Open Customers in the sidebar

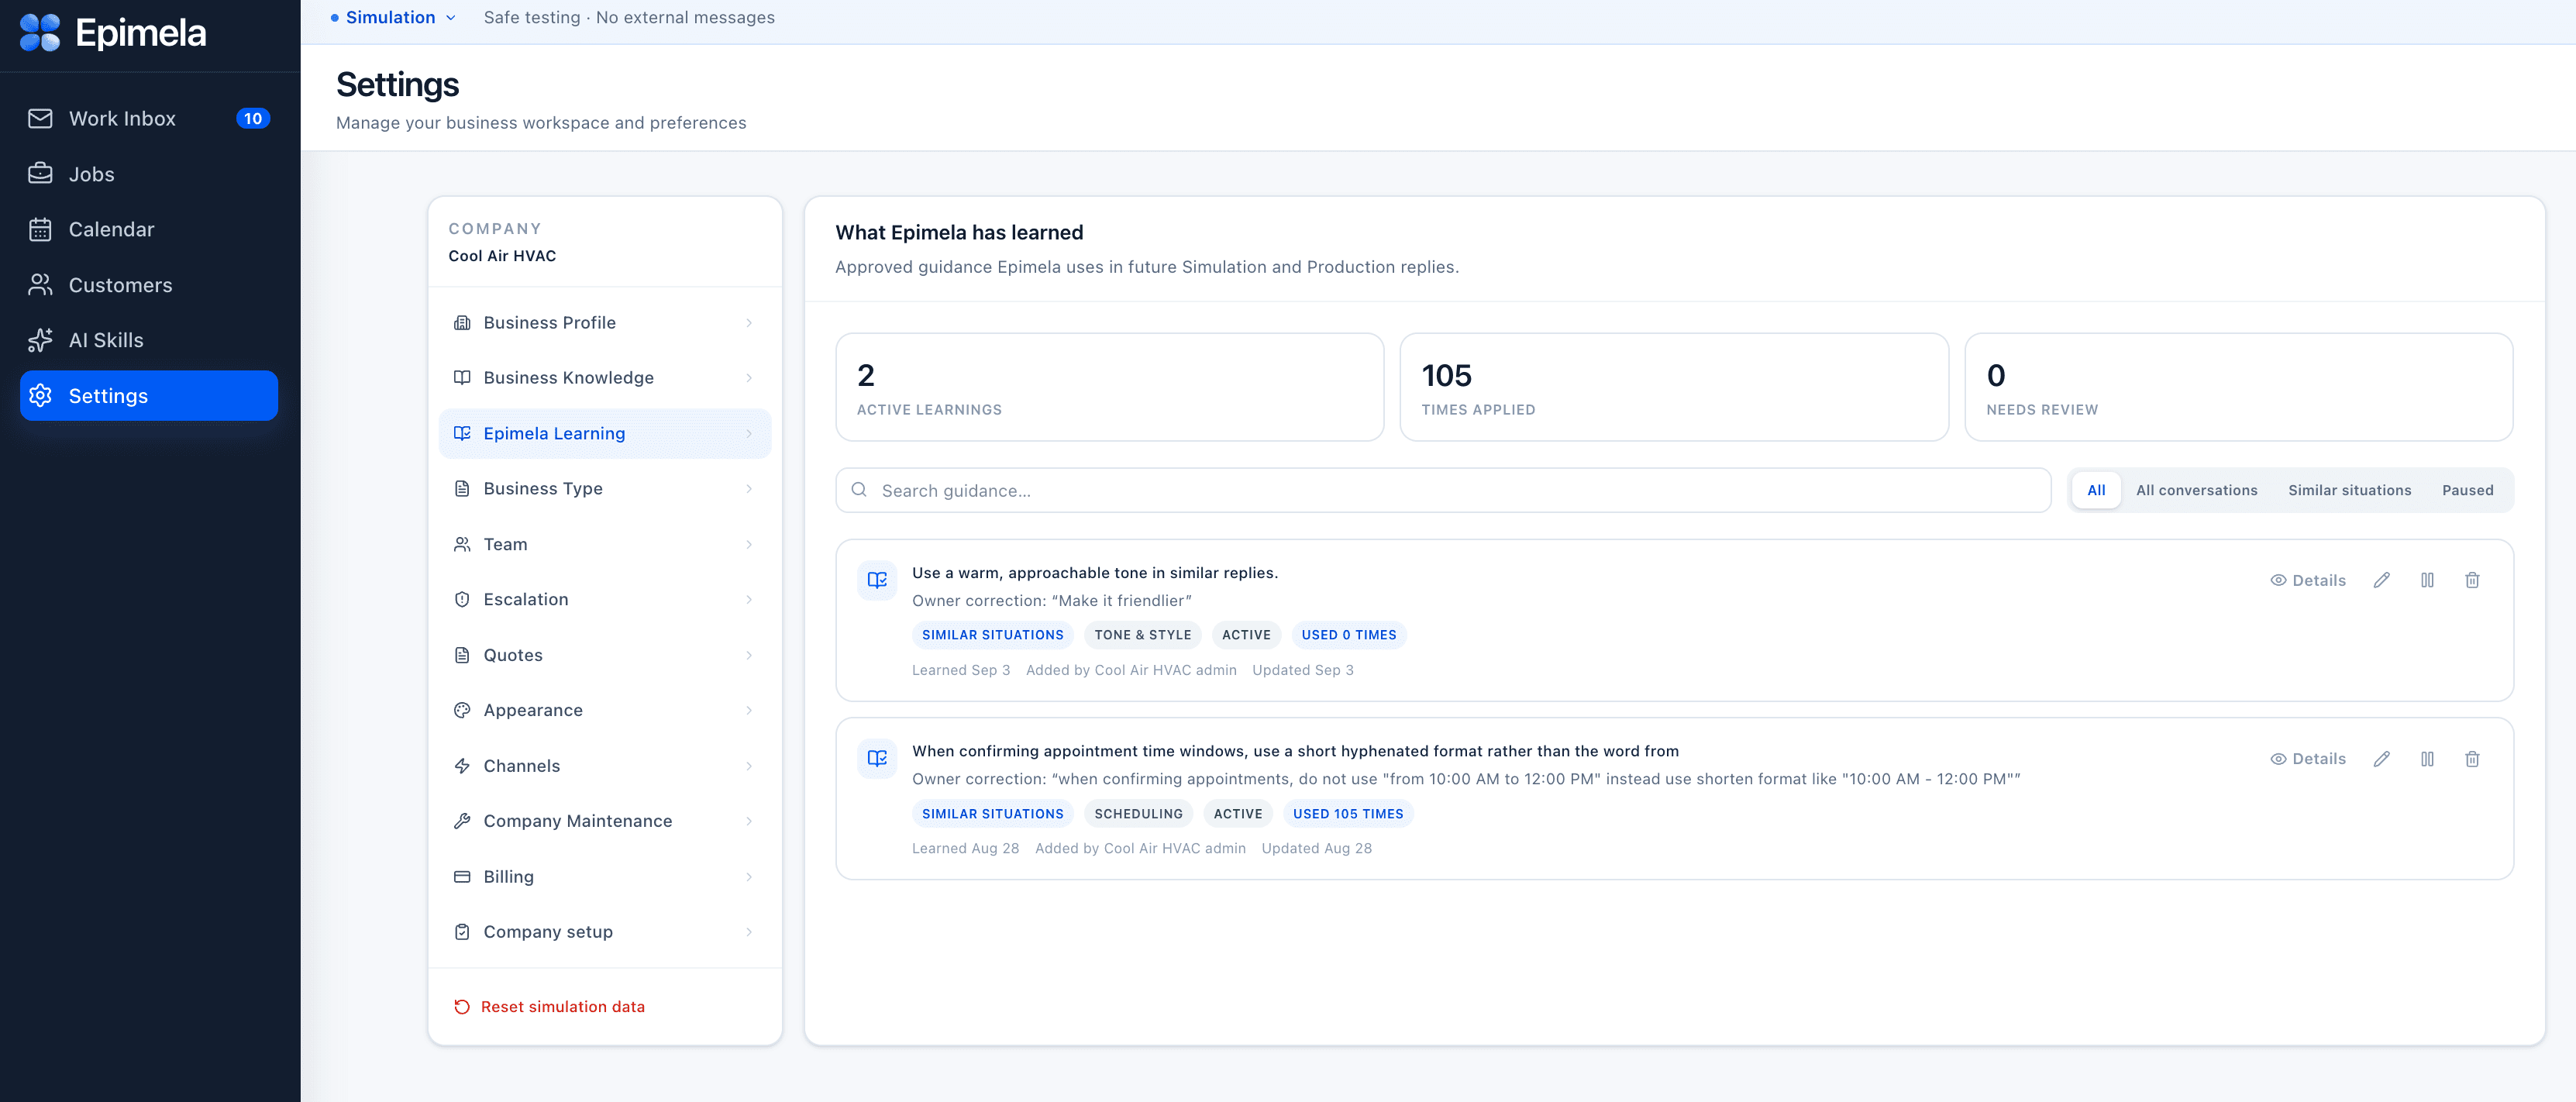point(149,285)
